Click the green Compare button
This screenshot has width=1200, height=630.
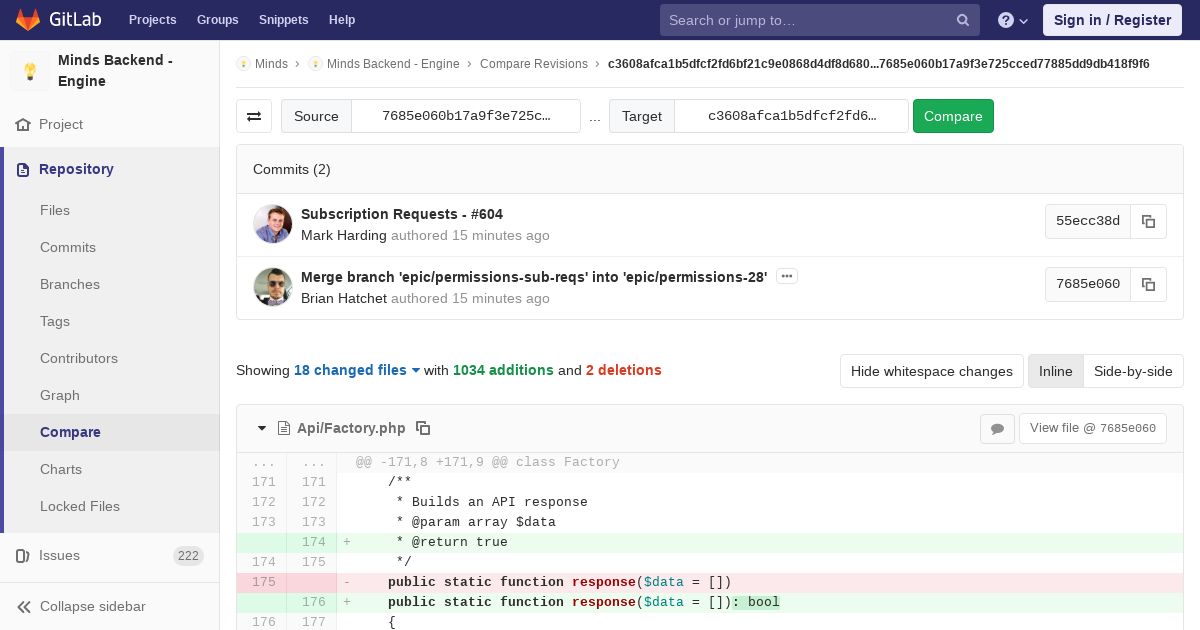coord(953,116)
